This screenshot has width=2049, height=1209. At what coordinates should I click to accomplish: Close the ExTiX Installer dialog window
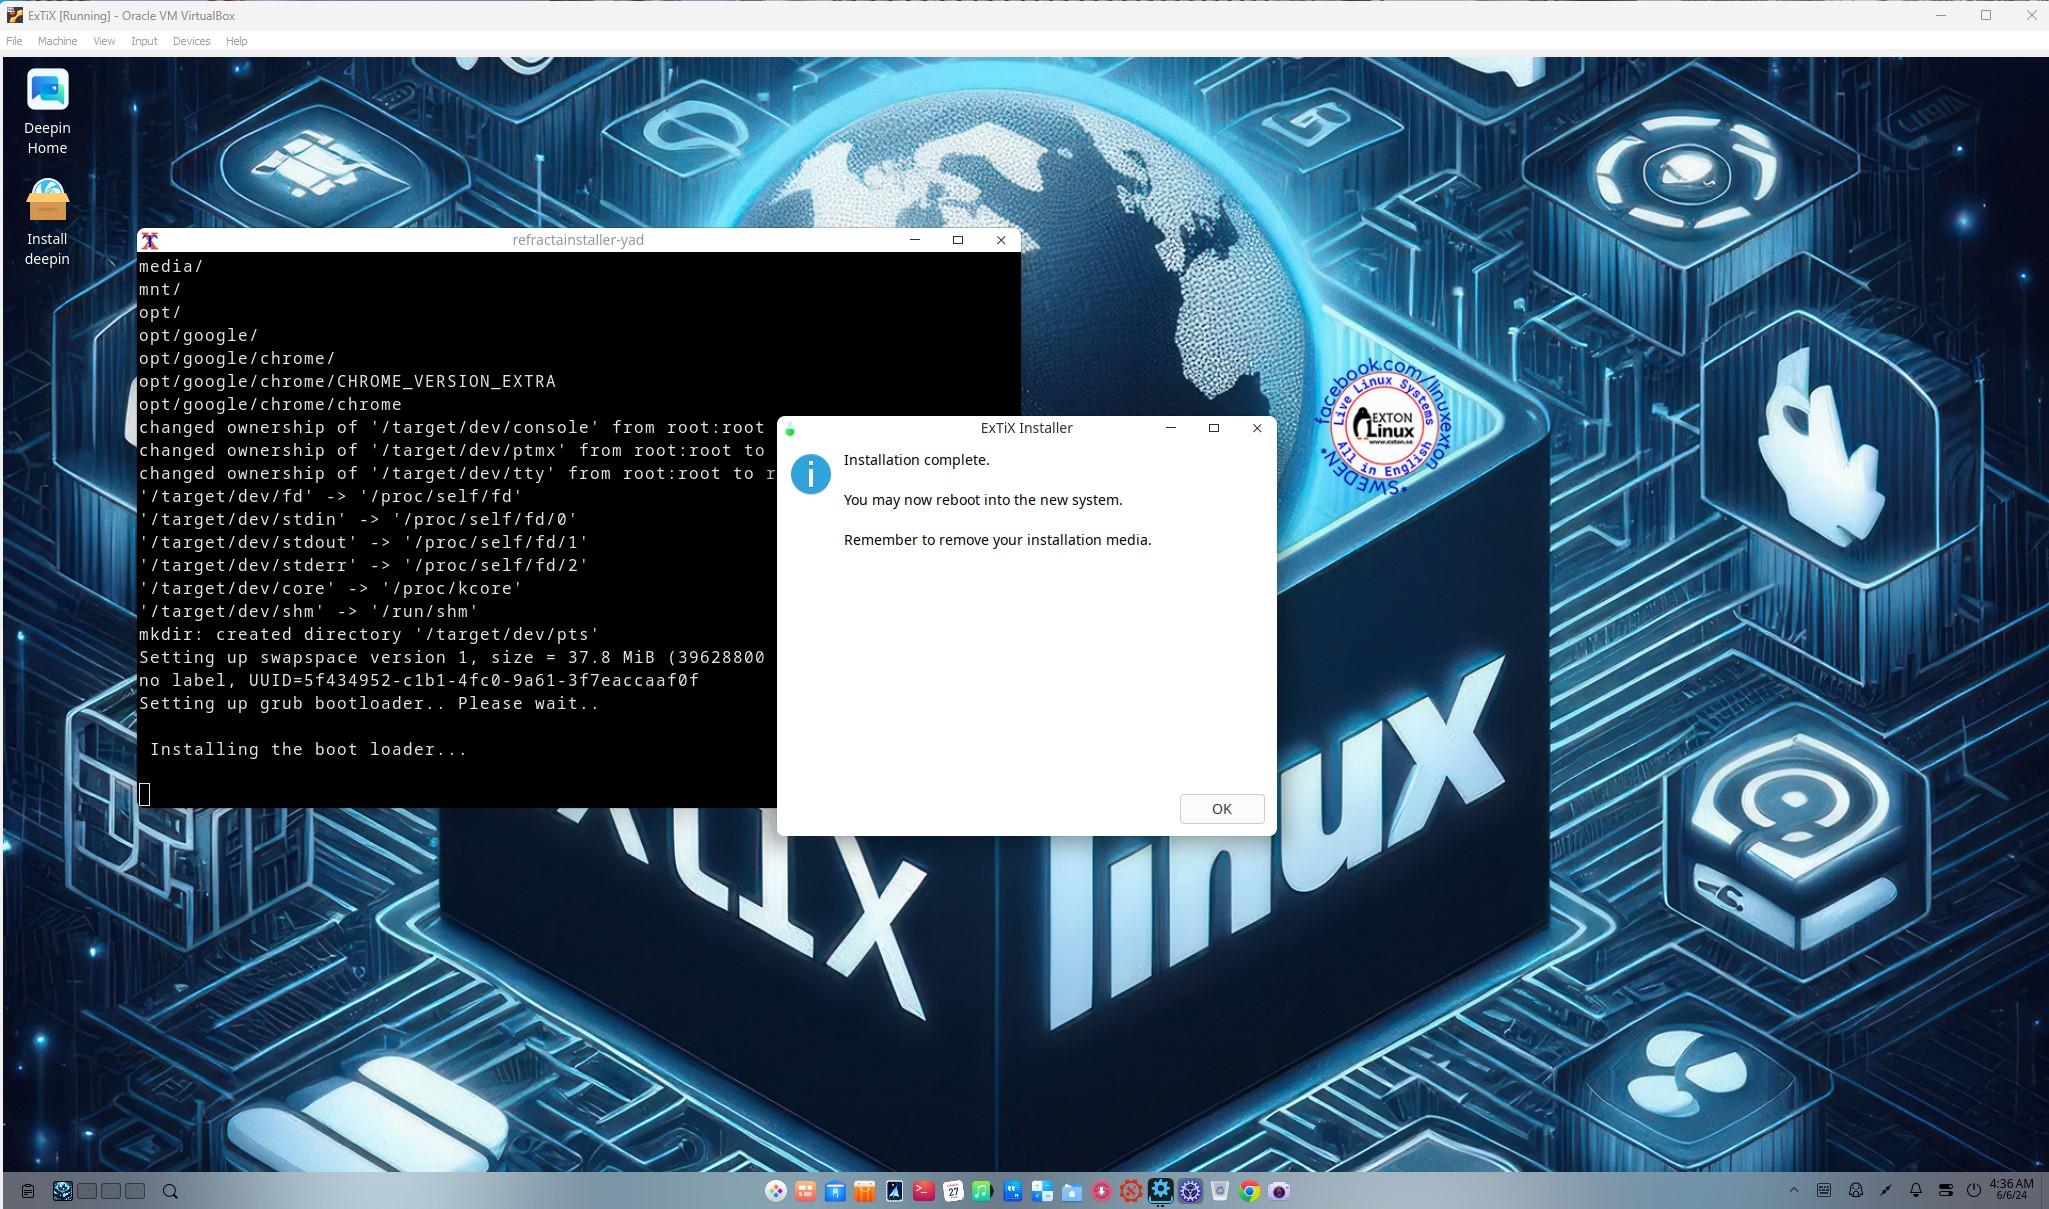pyautogui.click(x=1257, y=428)
